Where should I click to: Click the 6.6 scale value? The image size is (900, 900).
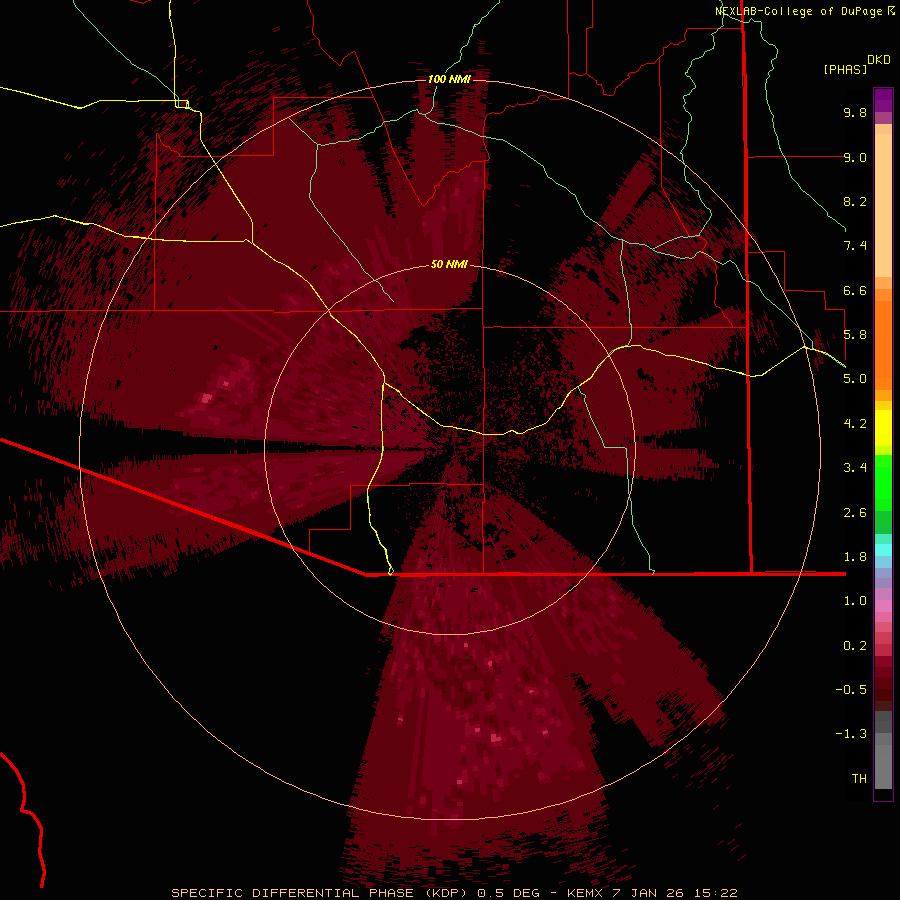pos(855,290)
